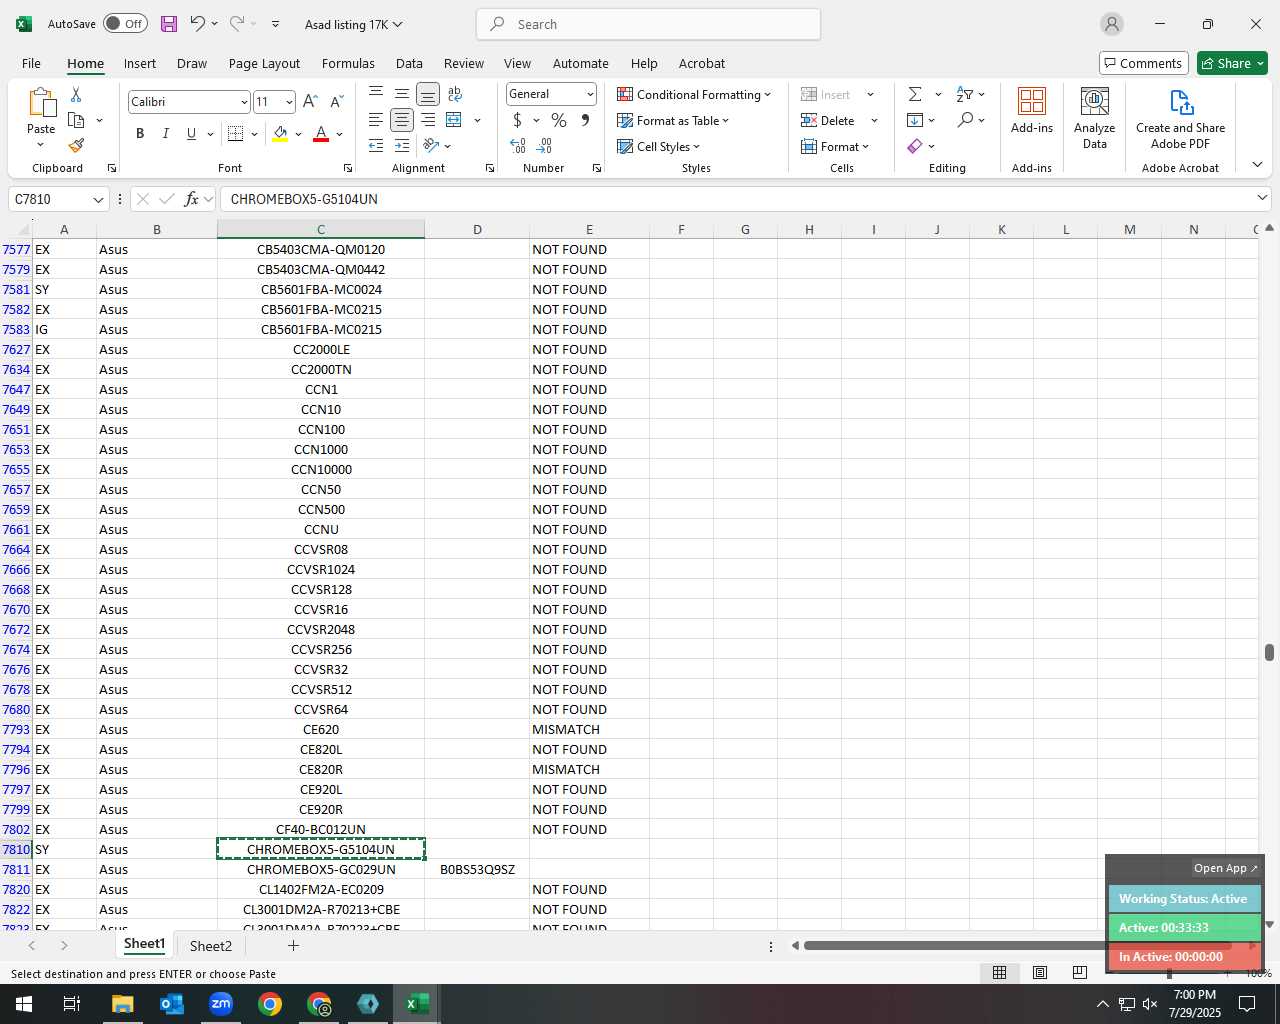Image resolution: width=1280 pixels, height=1024 pixels.
Task: Toggle the AutoSave switch
Action: pyautogui.click(x=125, y=24)
